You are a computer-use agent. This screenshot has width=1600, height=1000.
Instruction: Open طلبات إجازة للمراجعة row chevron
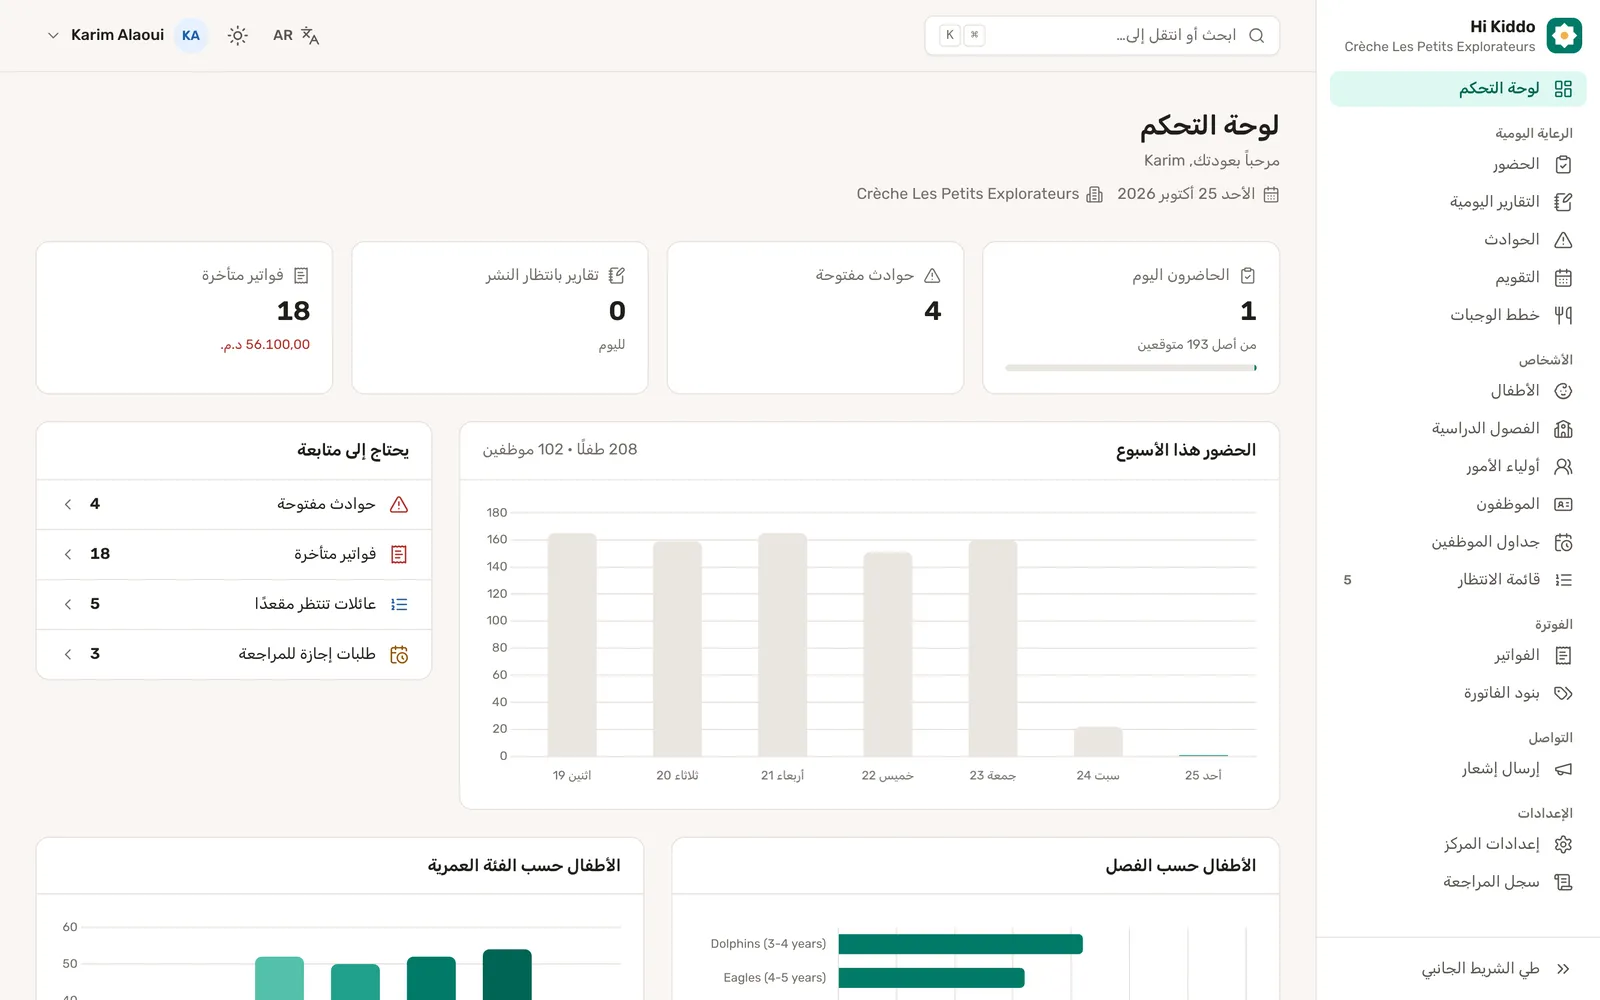[68, 655]
